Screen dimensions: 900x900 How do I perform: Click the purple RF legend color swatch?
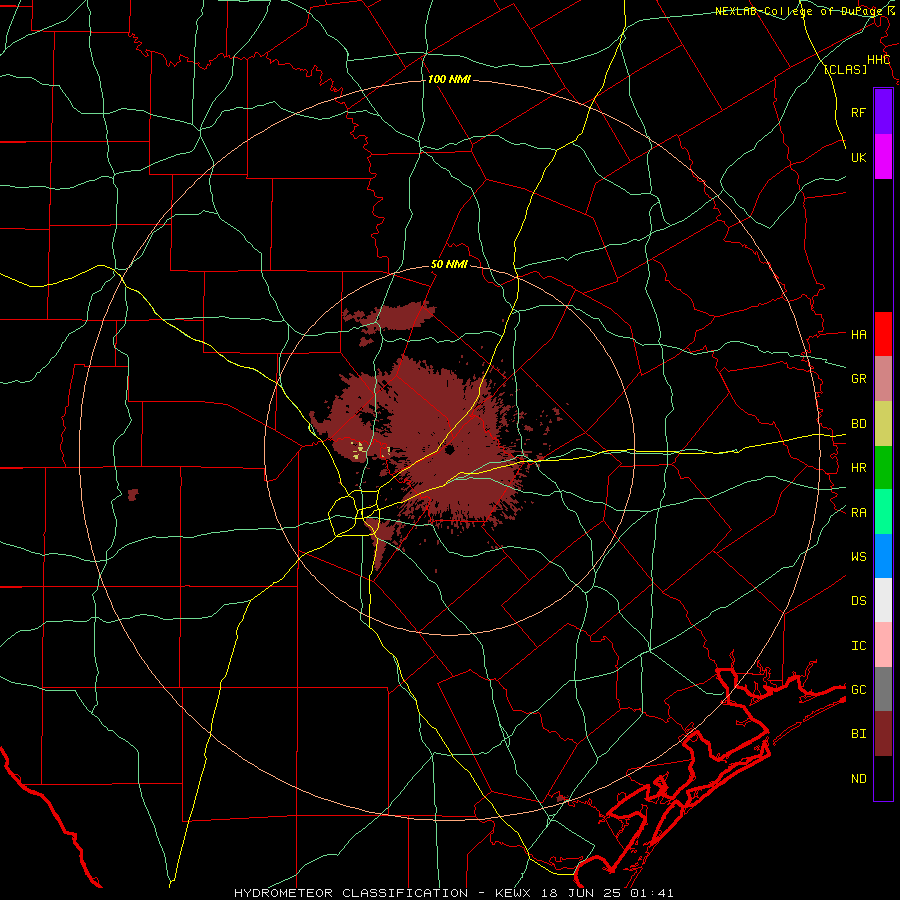click(x=883, y=112)
